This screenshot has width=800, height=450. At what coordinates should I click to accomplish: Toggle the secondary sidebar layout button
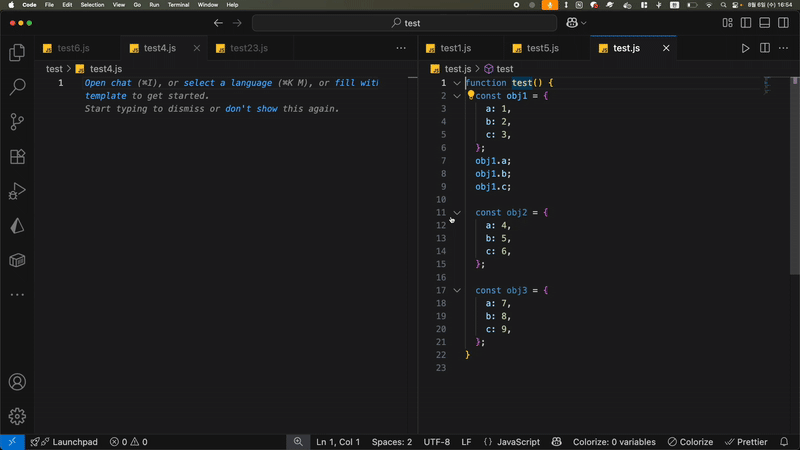tap(782, 22)
